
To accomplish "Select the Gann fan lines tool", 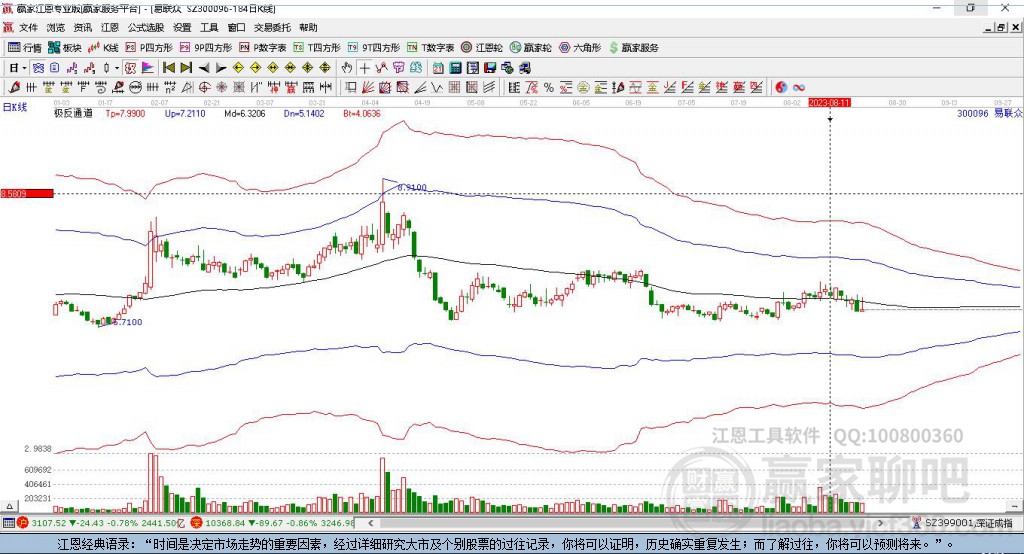I will pyautogui.click(x=367, y=87).
